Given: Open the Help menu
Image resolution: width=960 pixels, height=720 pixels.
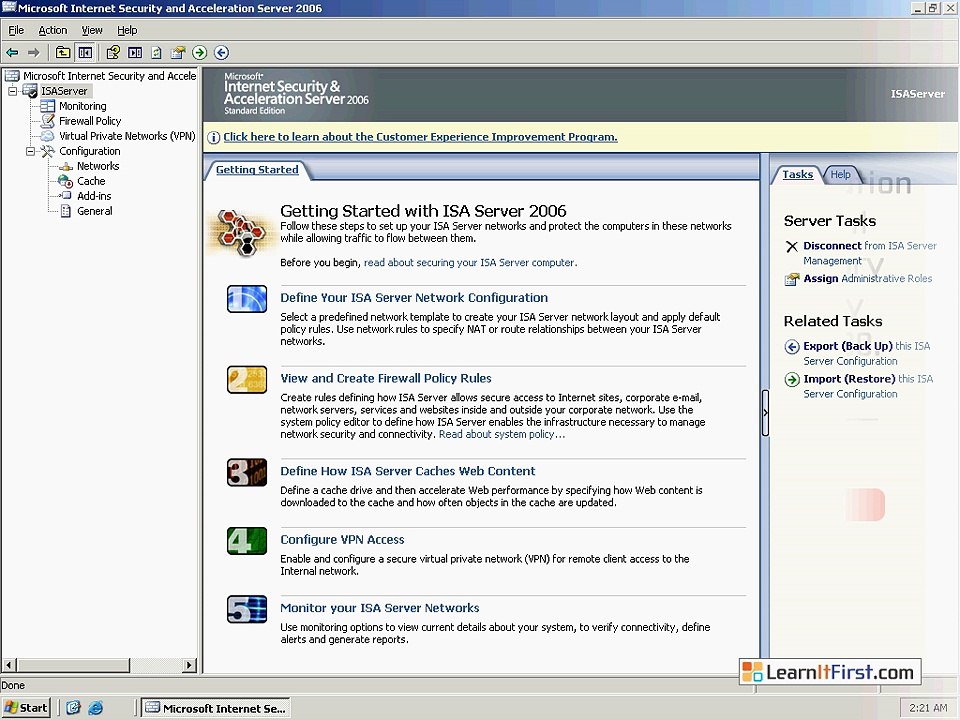Looking at the screenshot, I should click(127, 30).
